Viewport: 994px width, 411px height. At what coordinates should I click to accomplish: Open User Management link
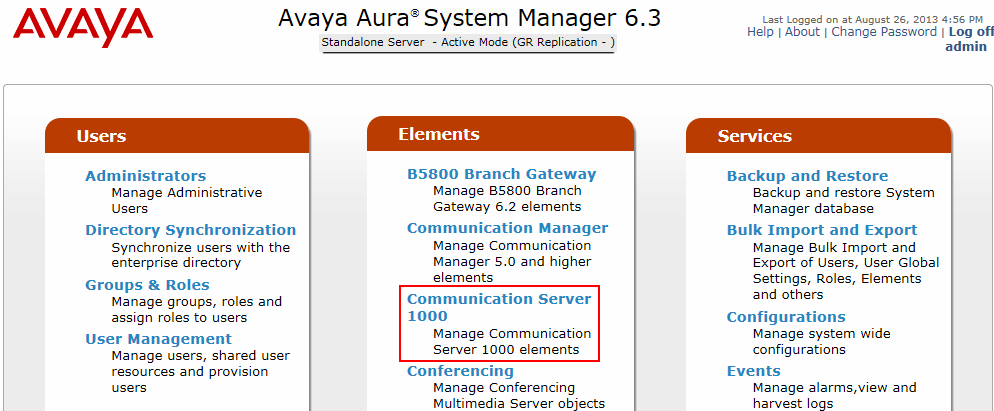158,339
